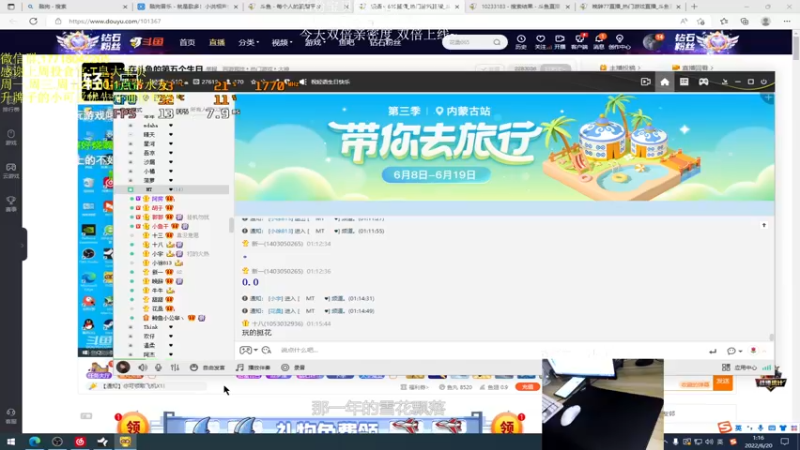This screenshot has width=800, height=450.
Task: Open the emoji picker next to chat input
Action: 266,350
